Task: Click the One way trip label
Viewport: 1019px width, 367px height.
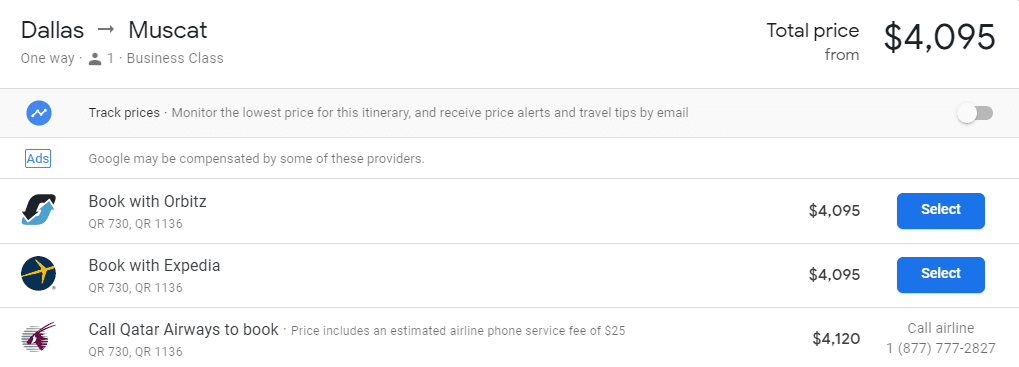Action: (47, 58)
